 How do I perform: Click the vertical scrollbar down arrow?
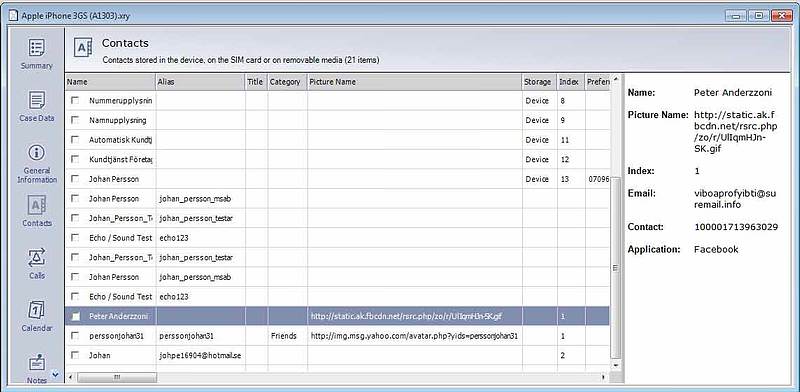tap(615, 365)
